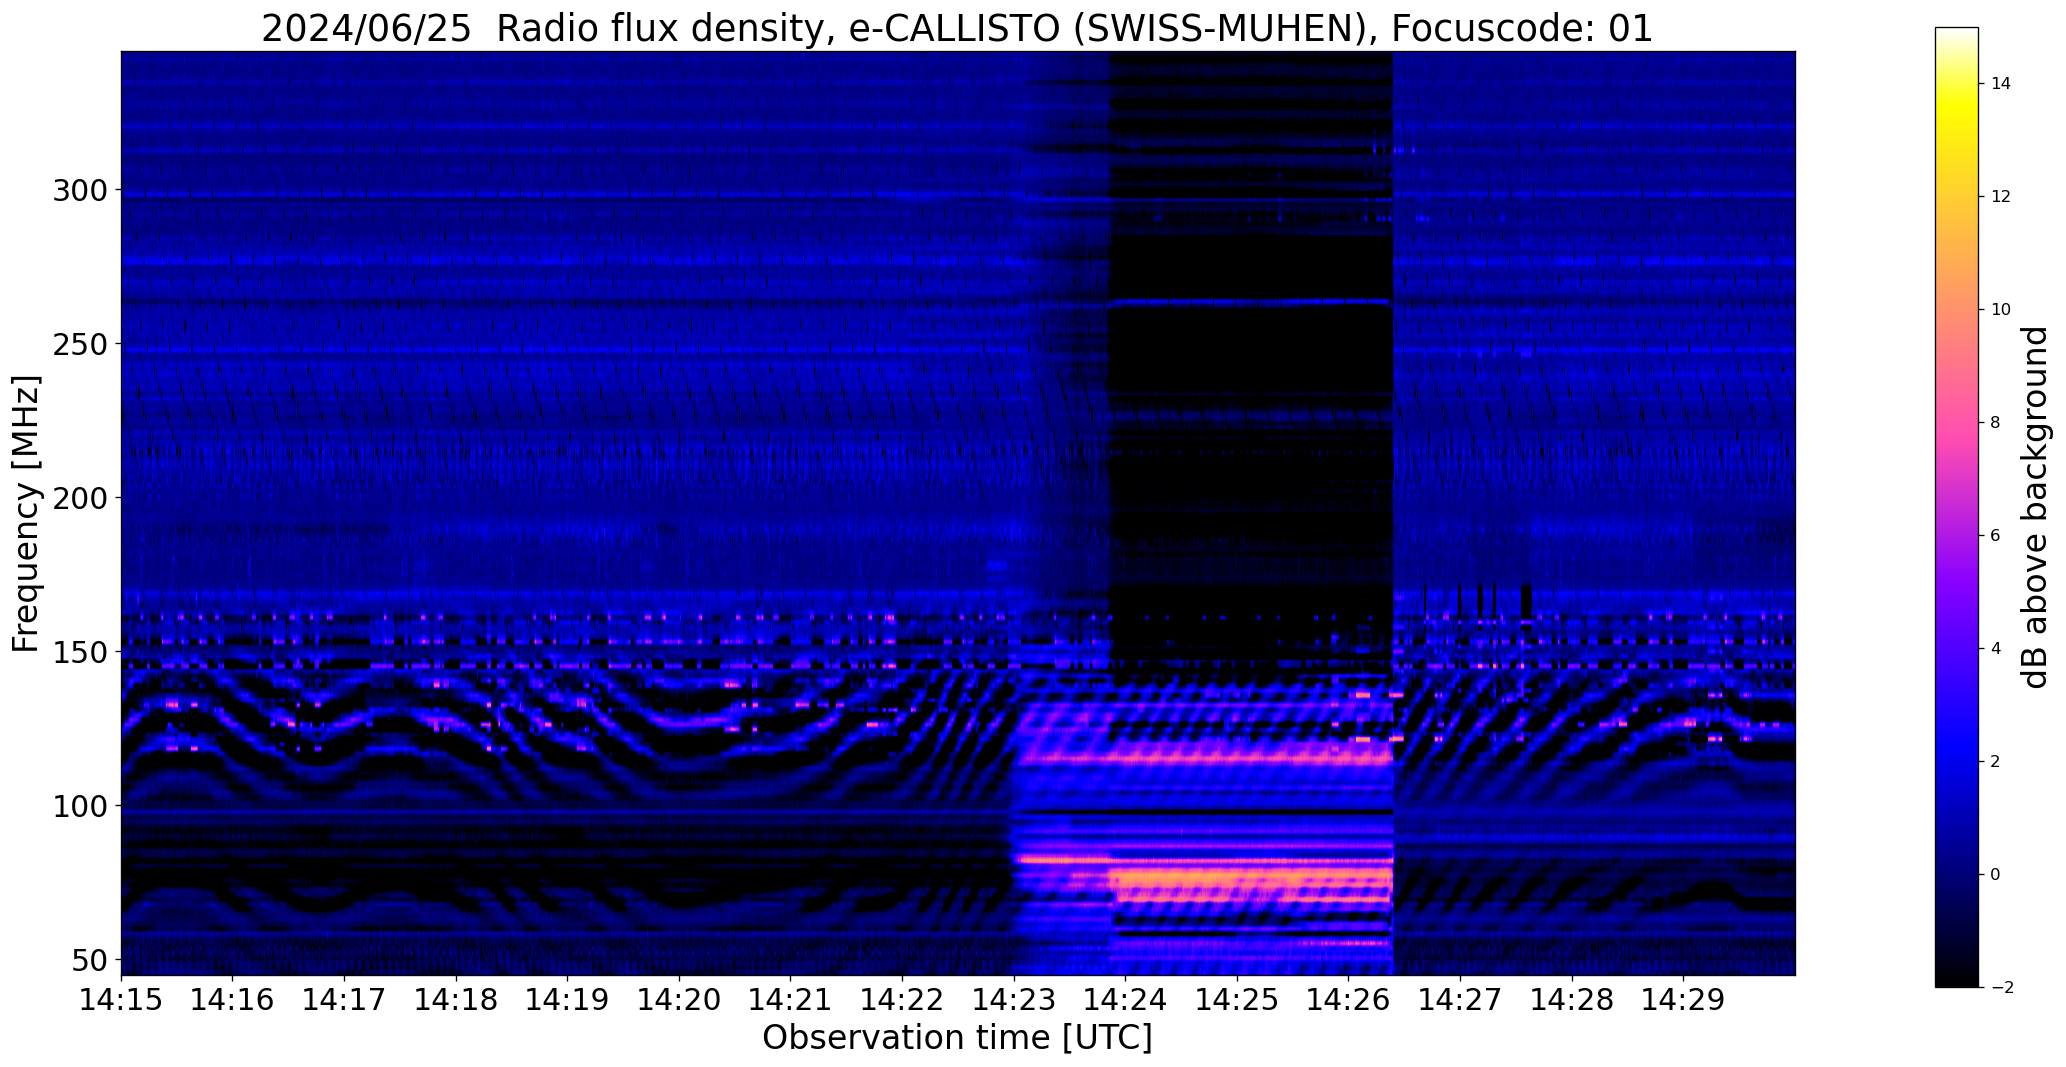Click the pink region of the colorbar near 8
The width and height of the screenshot is (2066, 1067).
point(1956,423)
